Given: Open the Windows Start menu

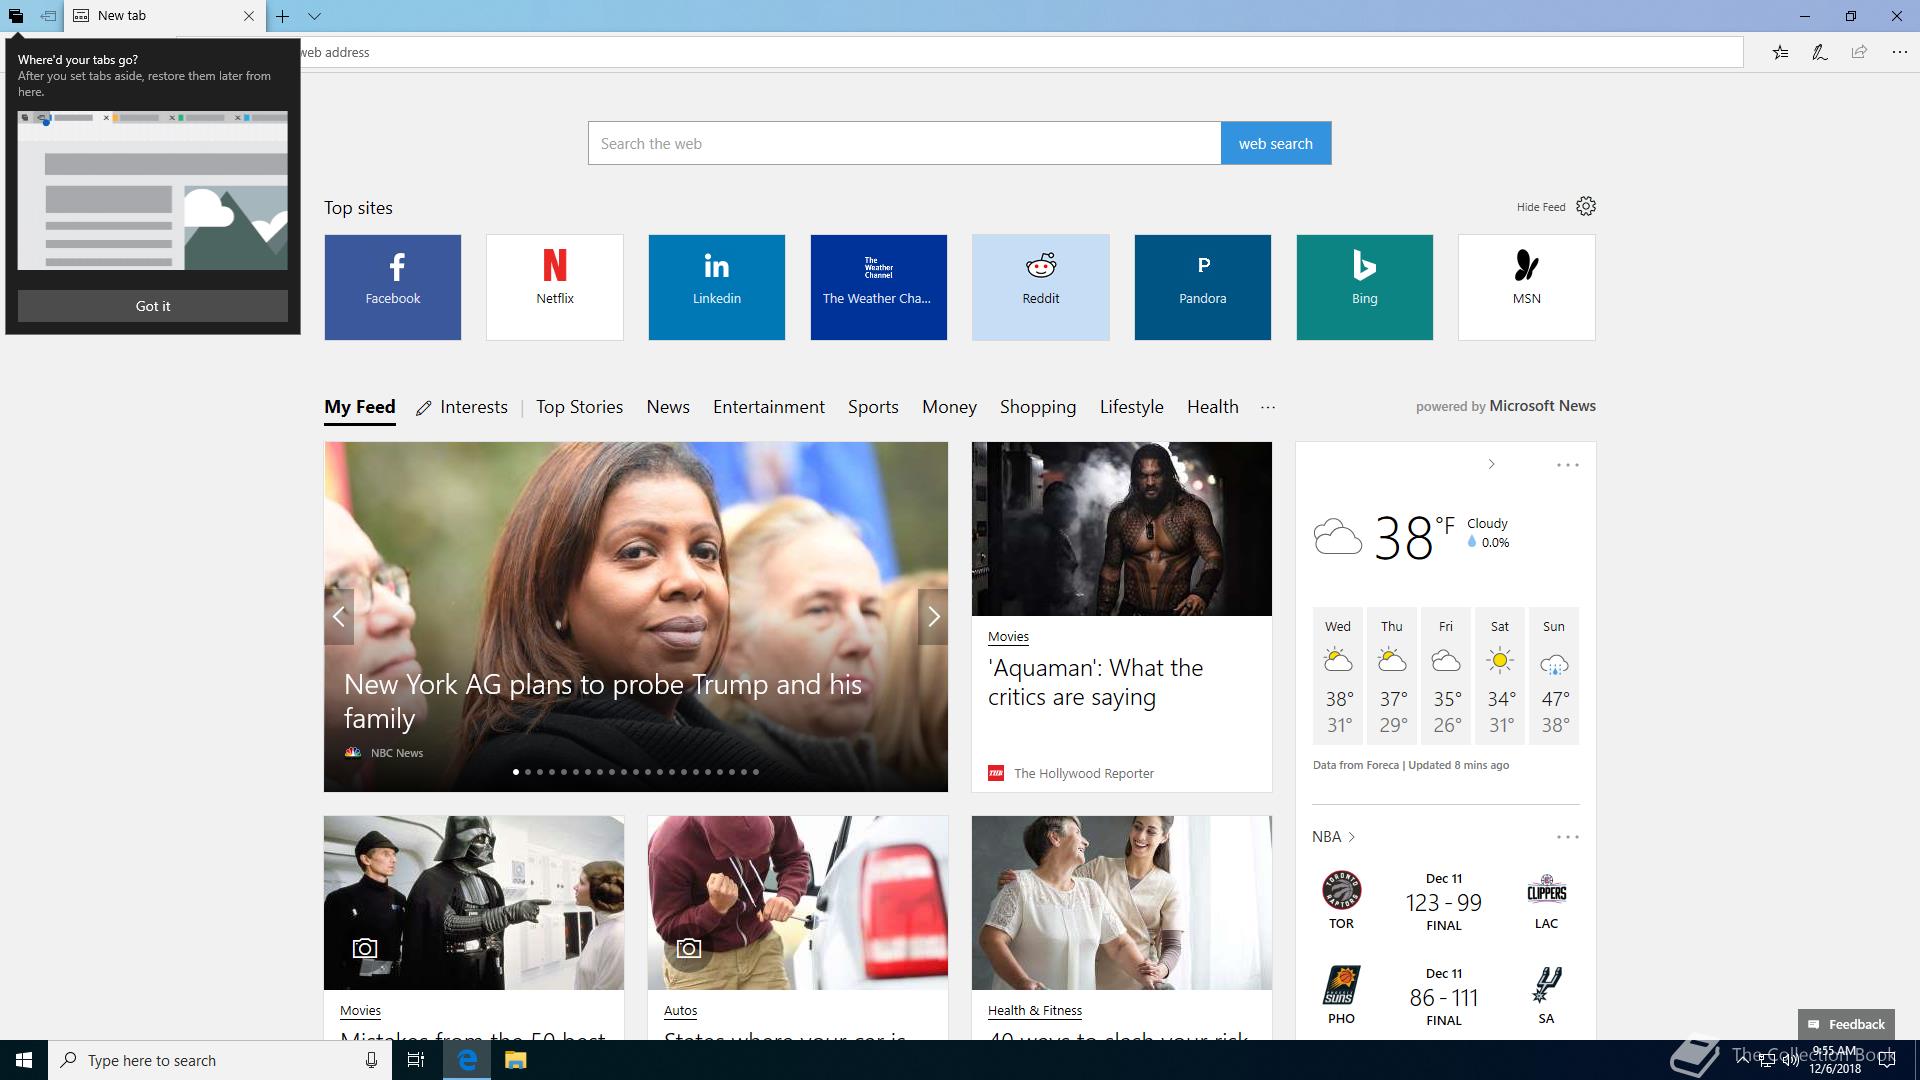Looking at the screenshot, I should coord(24,1060).
